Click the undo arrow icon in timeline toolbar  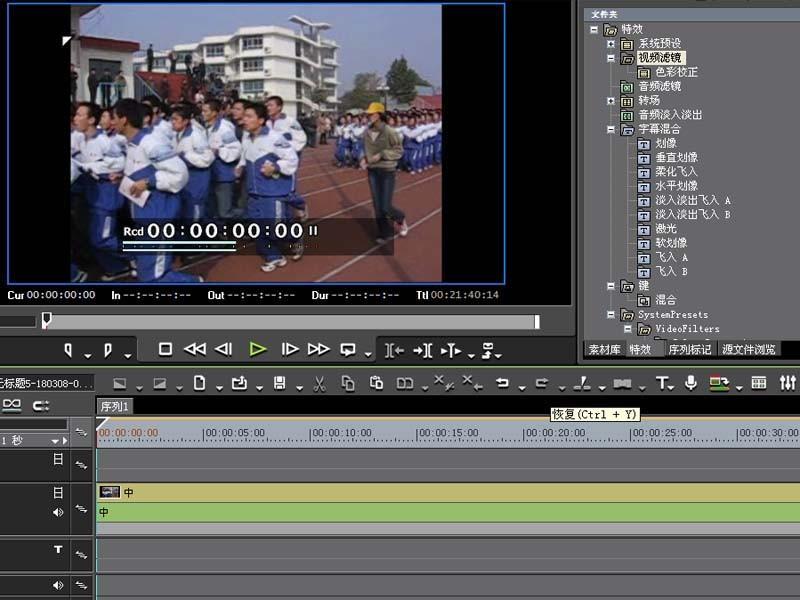pos(503,383)
